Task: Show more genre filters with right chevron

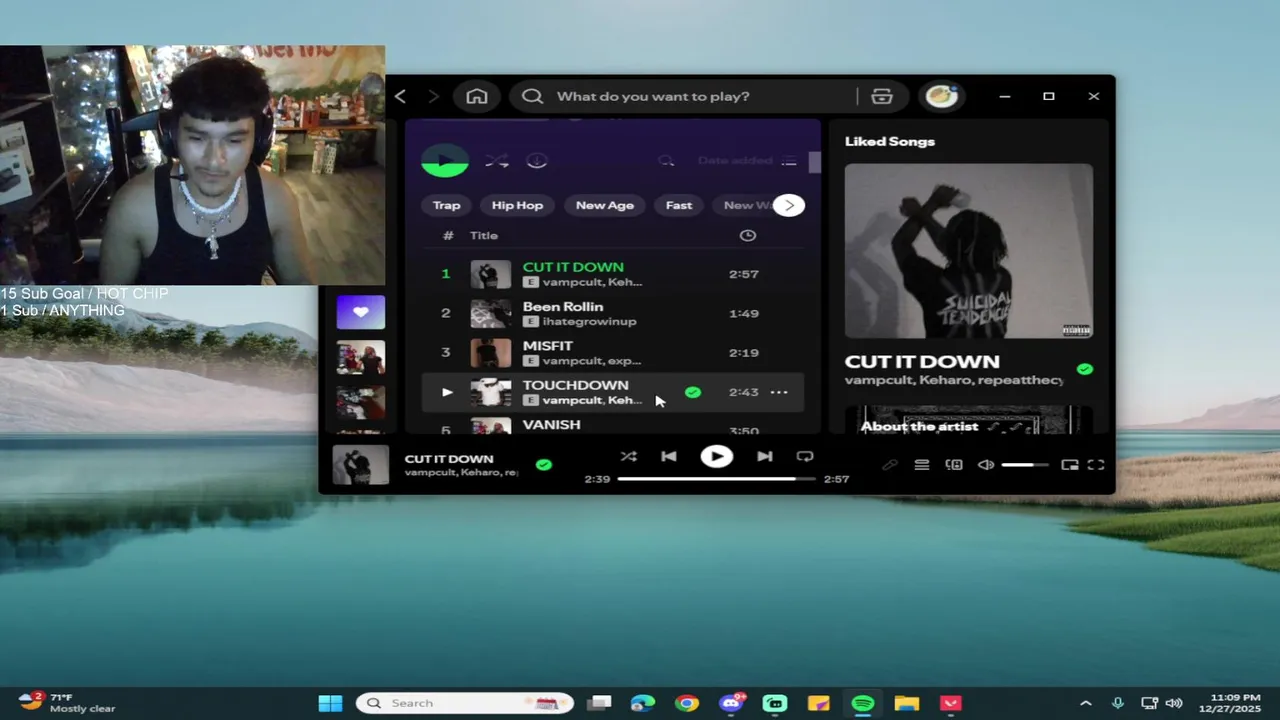Action: [789, 205]
